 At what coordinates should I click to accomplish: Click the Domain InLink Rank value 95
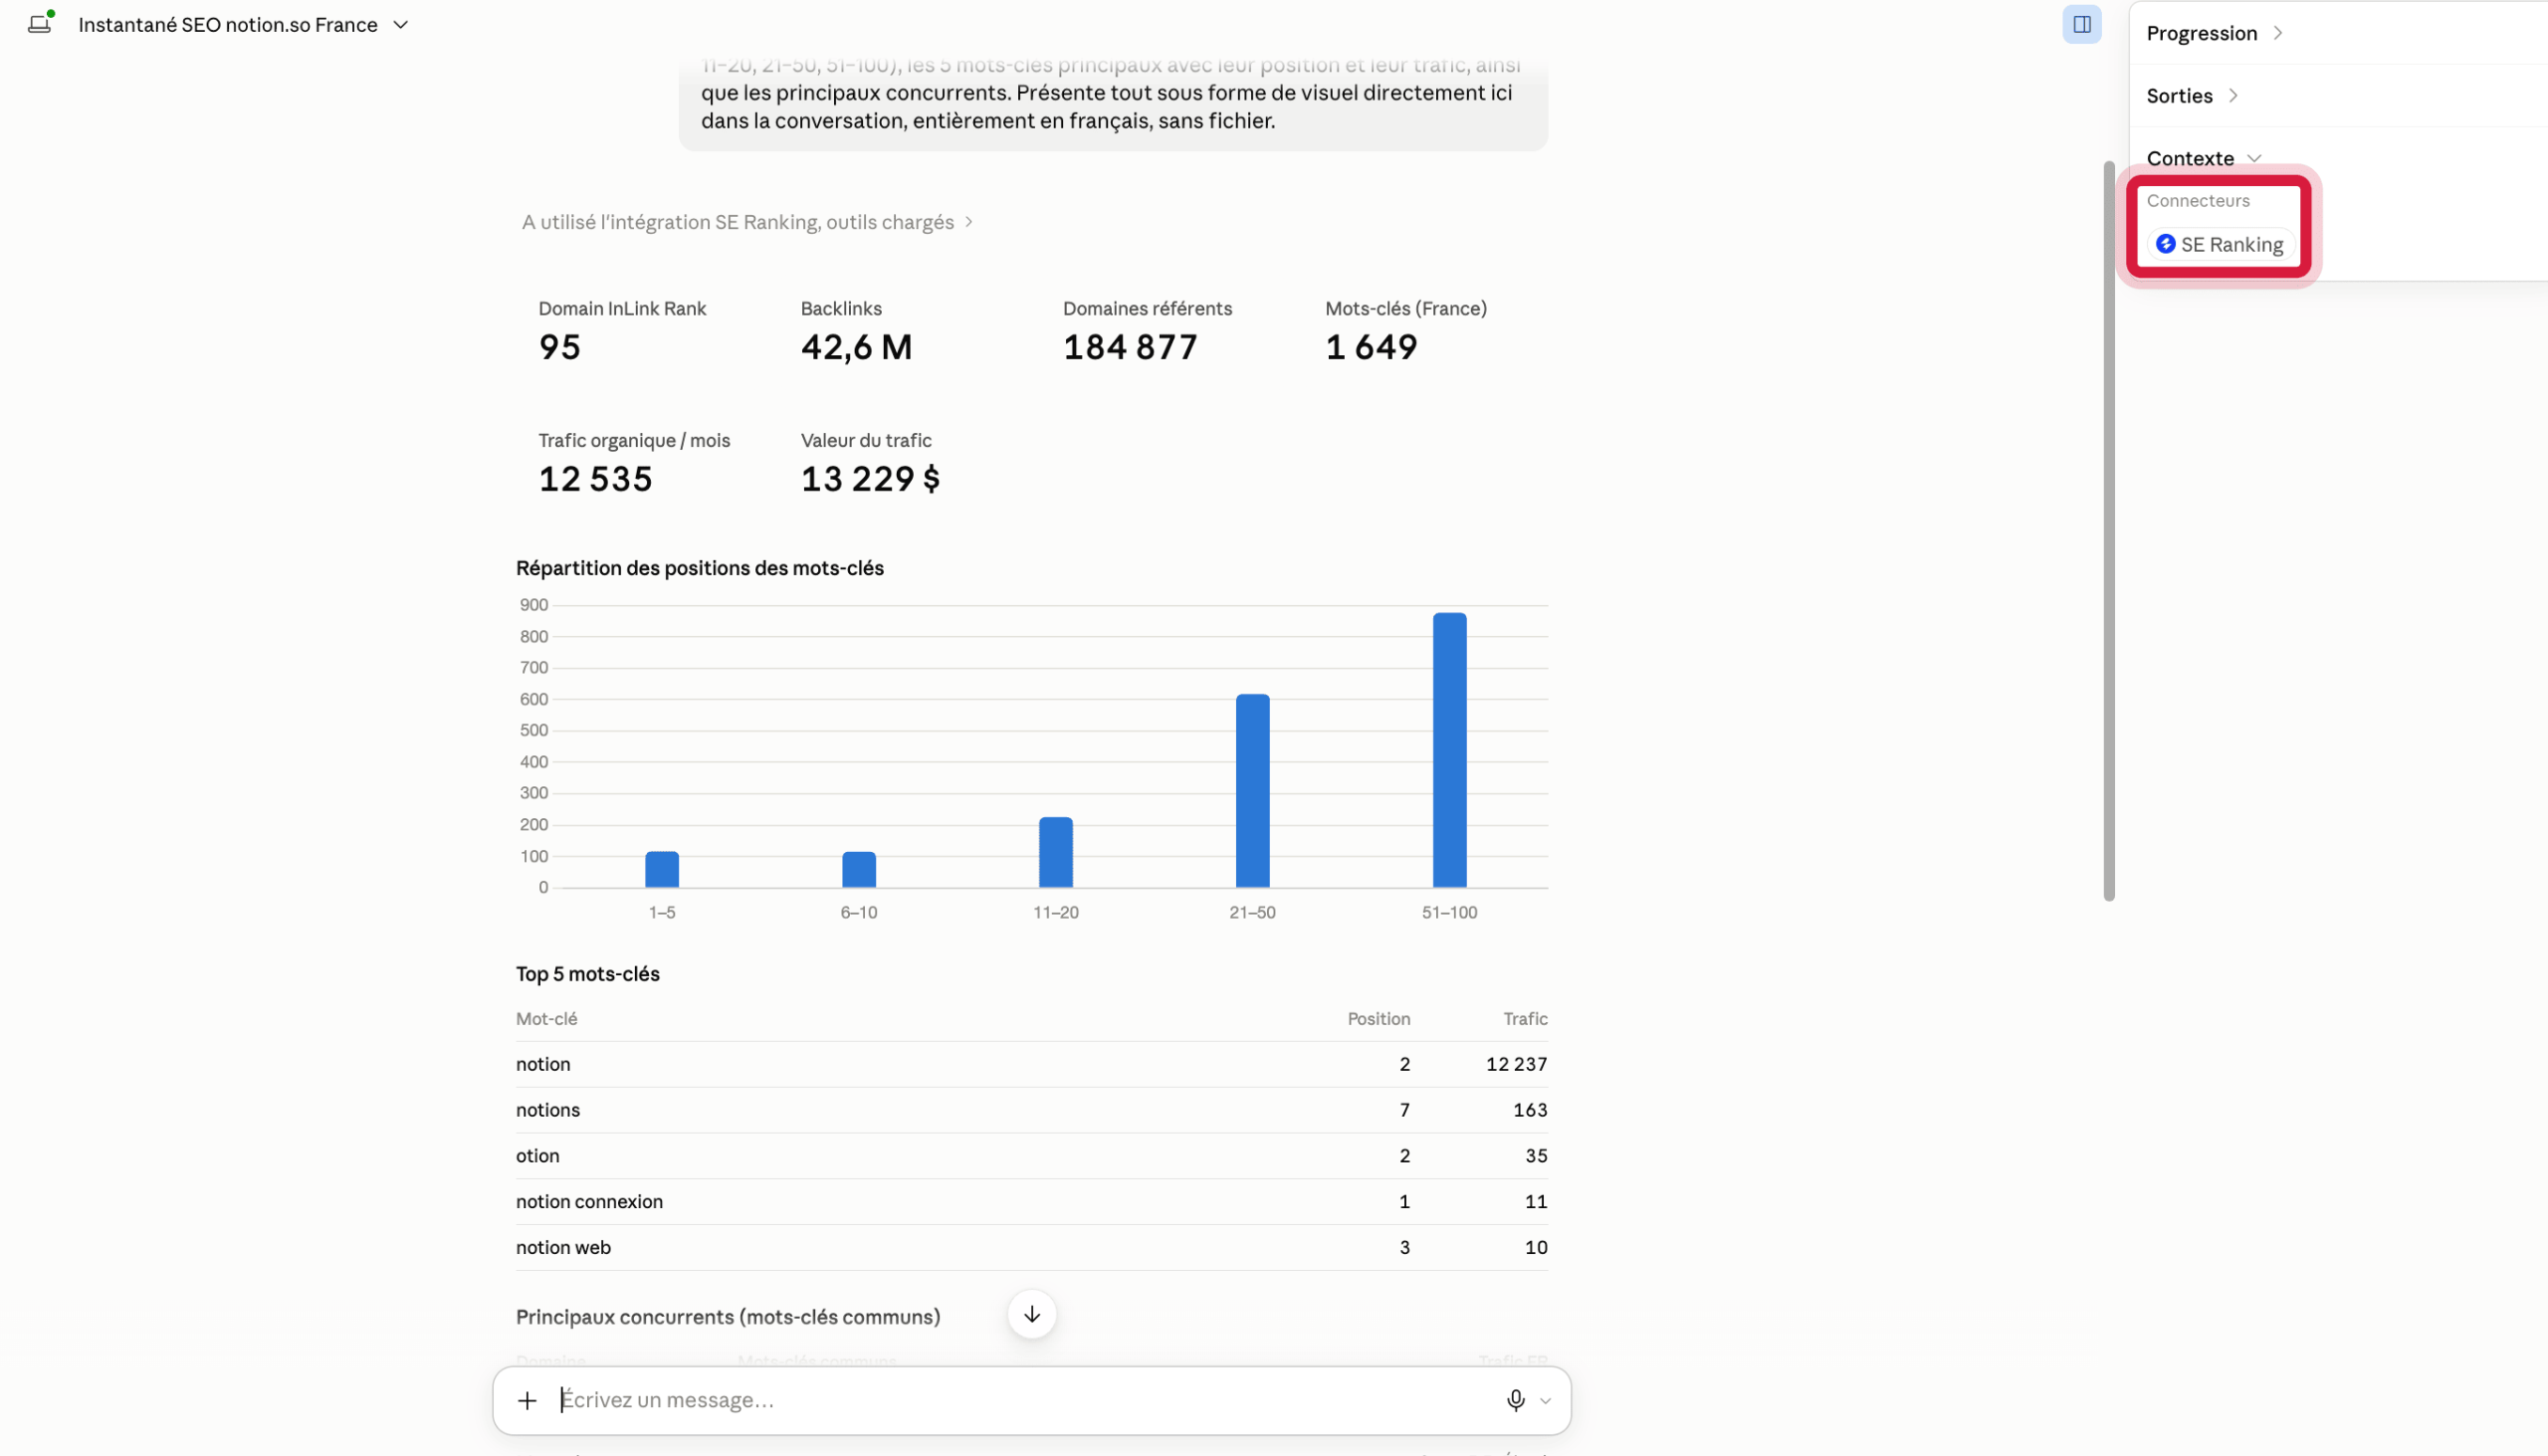(559, 347)
